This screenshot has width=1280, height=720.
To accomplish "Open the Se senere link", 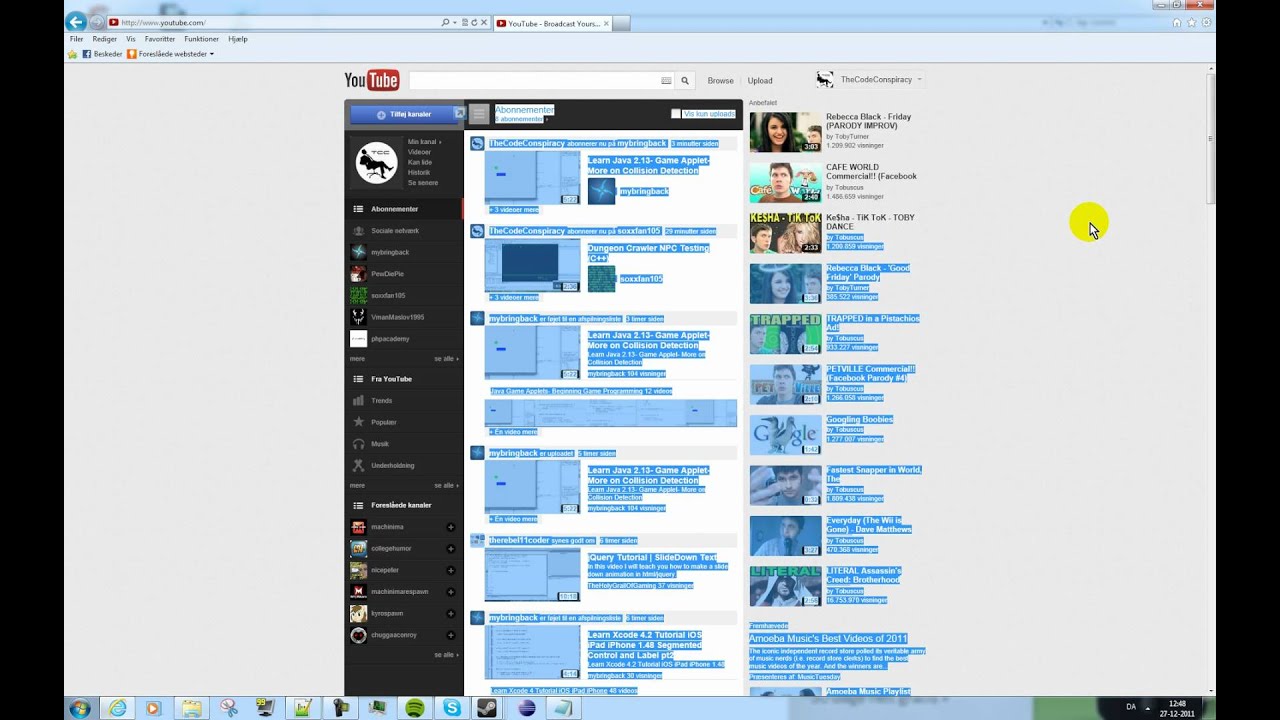I will 423,183.
